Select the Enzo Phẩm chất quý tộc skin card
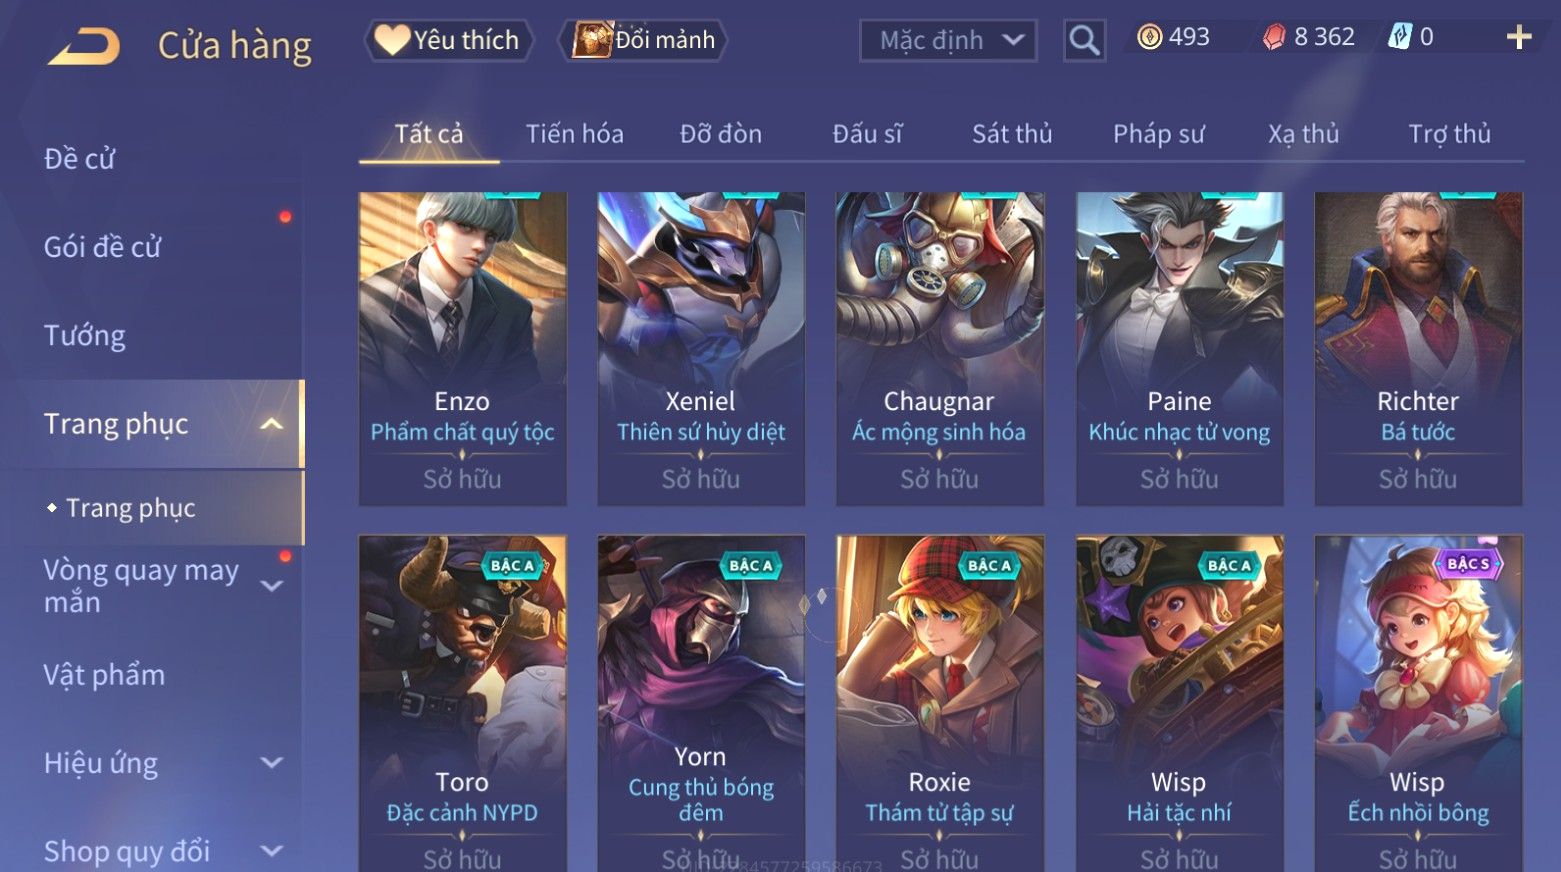The image size is (1561, 872). tap(462, 348)
